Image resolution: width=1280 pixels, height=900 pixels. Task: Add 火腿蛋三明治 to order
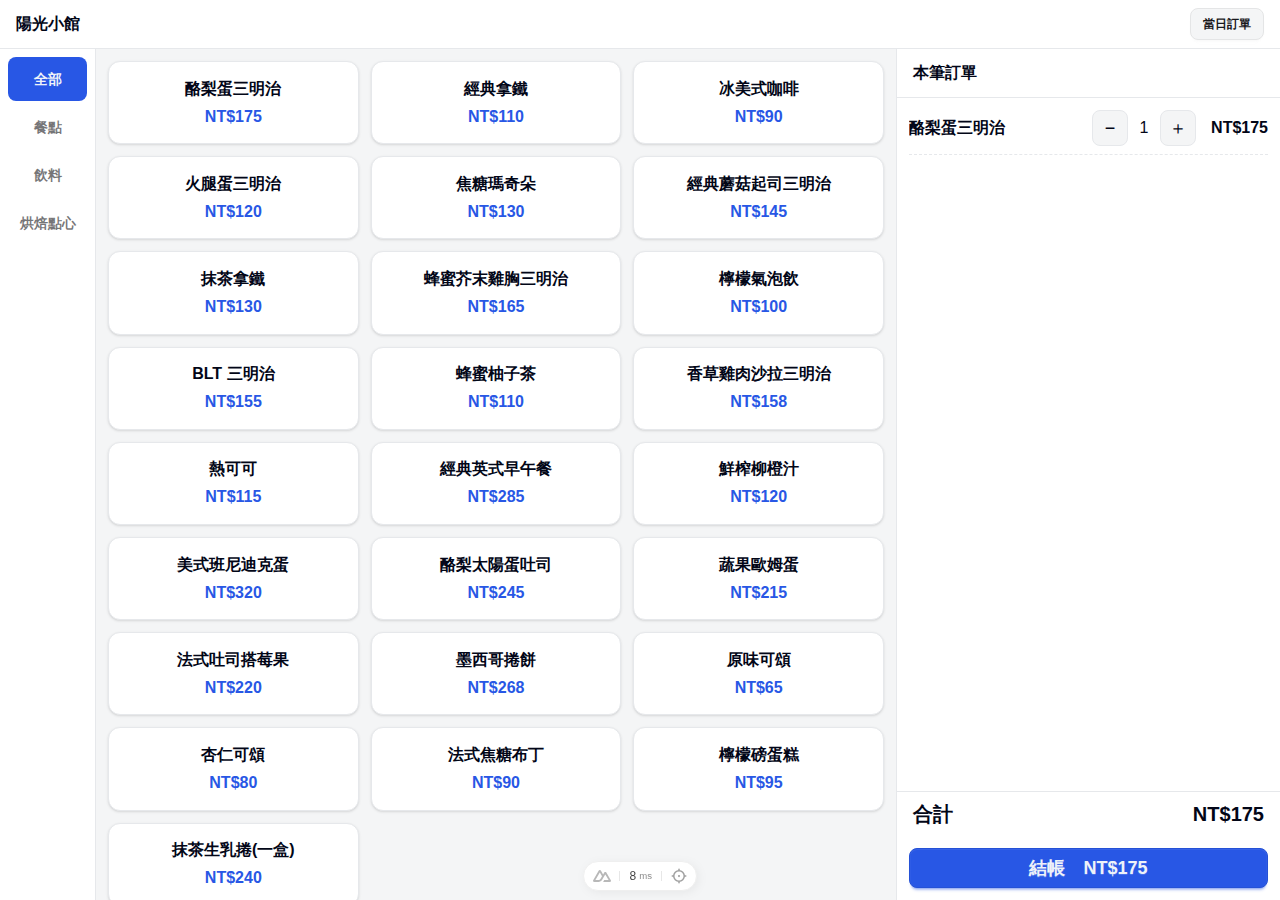(x=233, y=198)
